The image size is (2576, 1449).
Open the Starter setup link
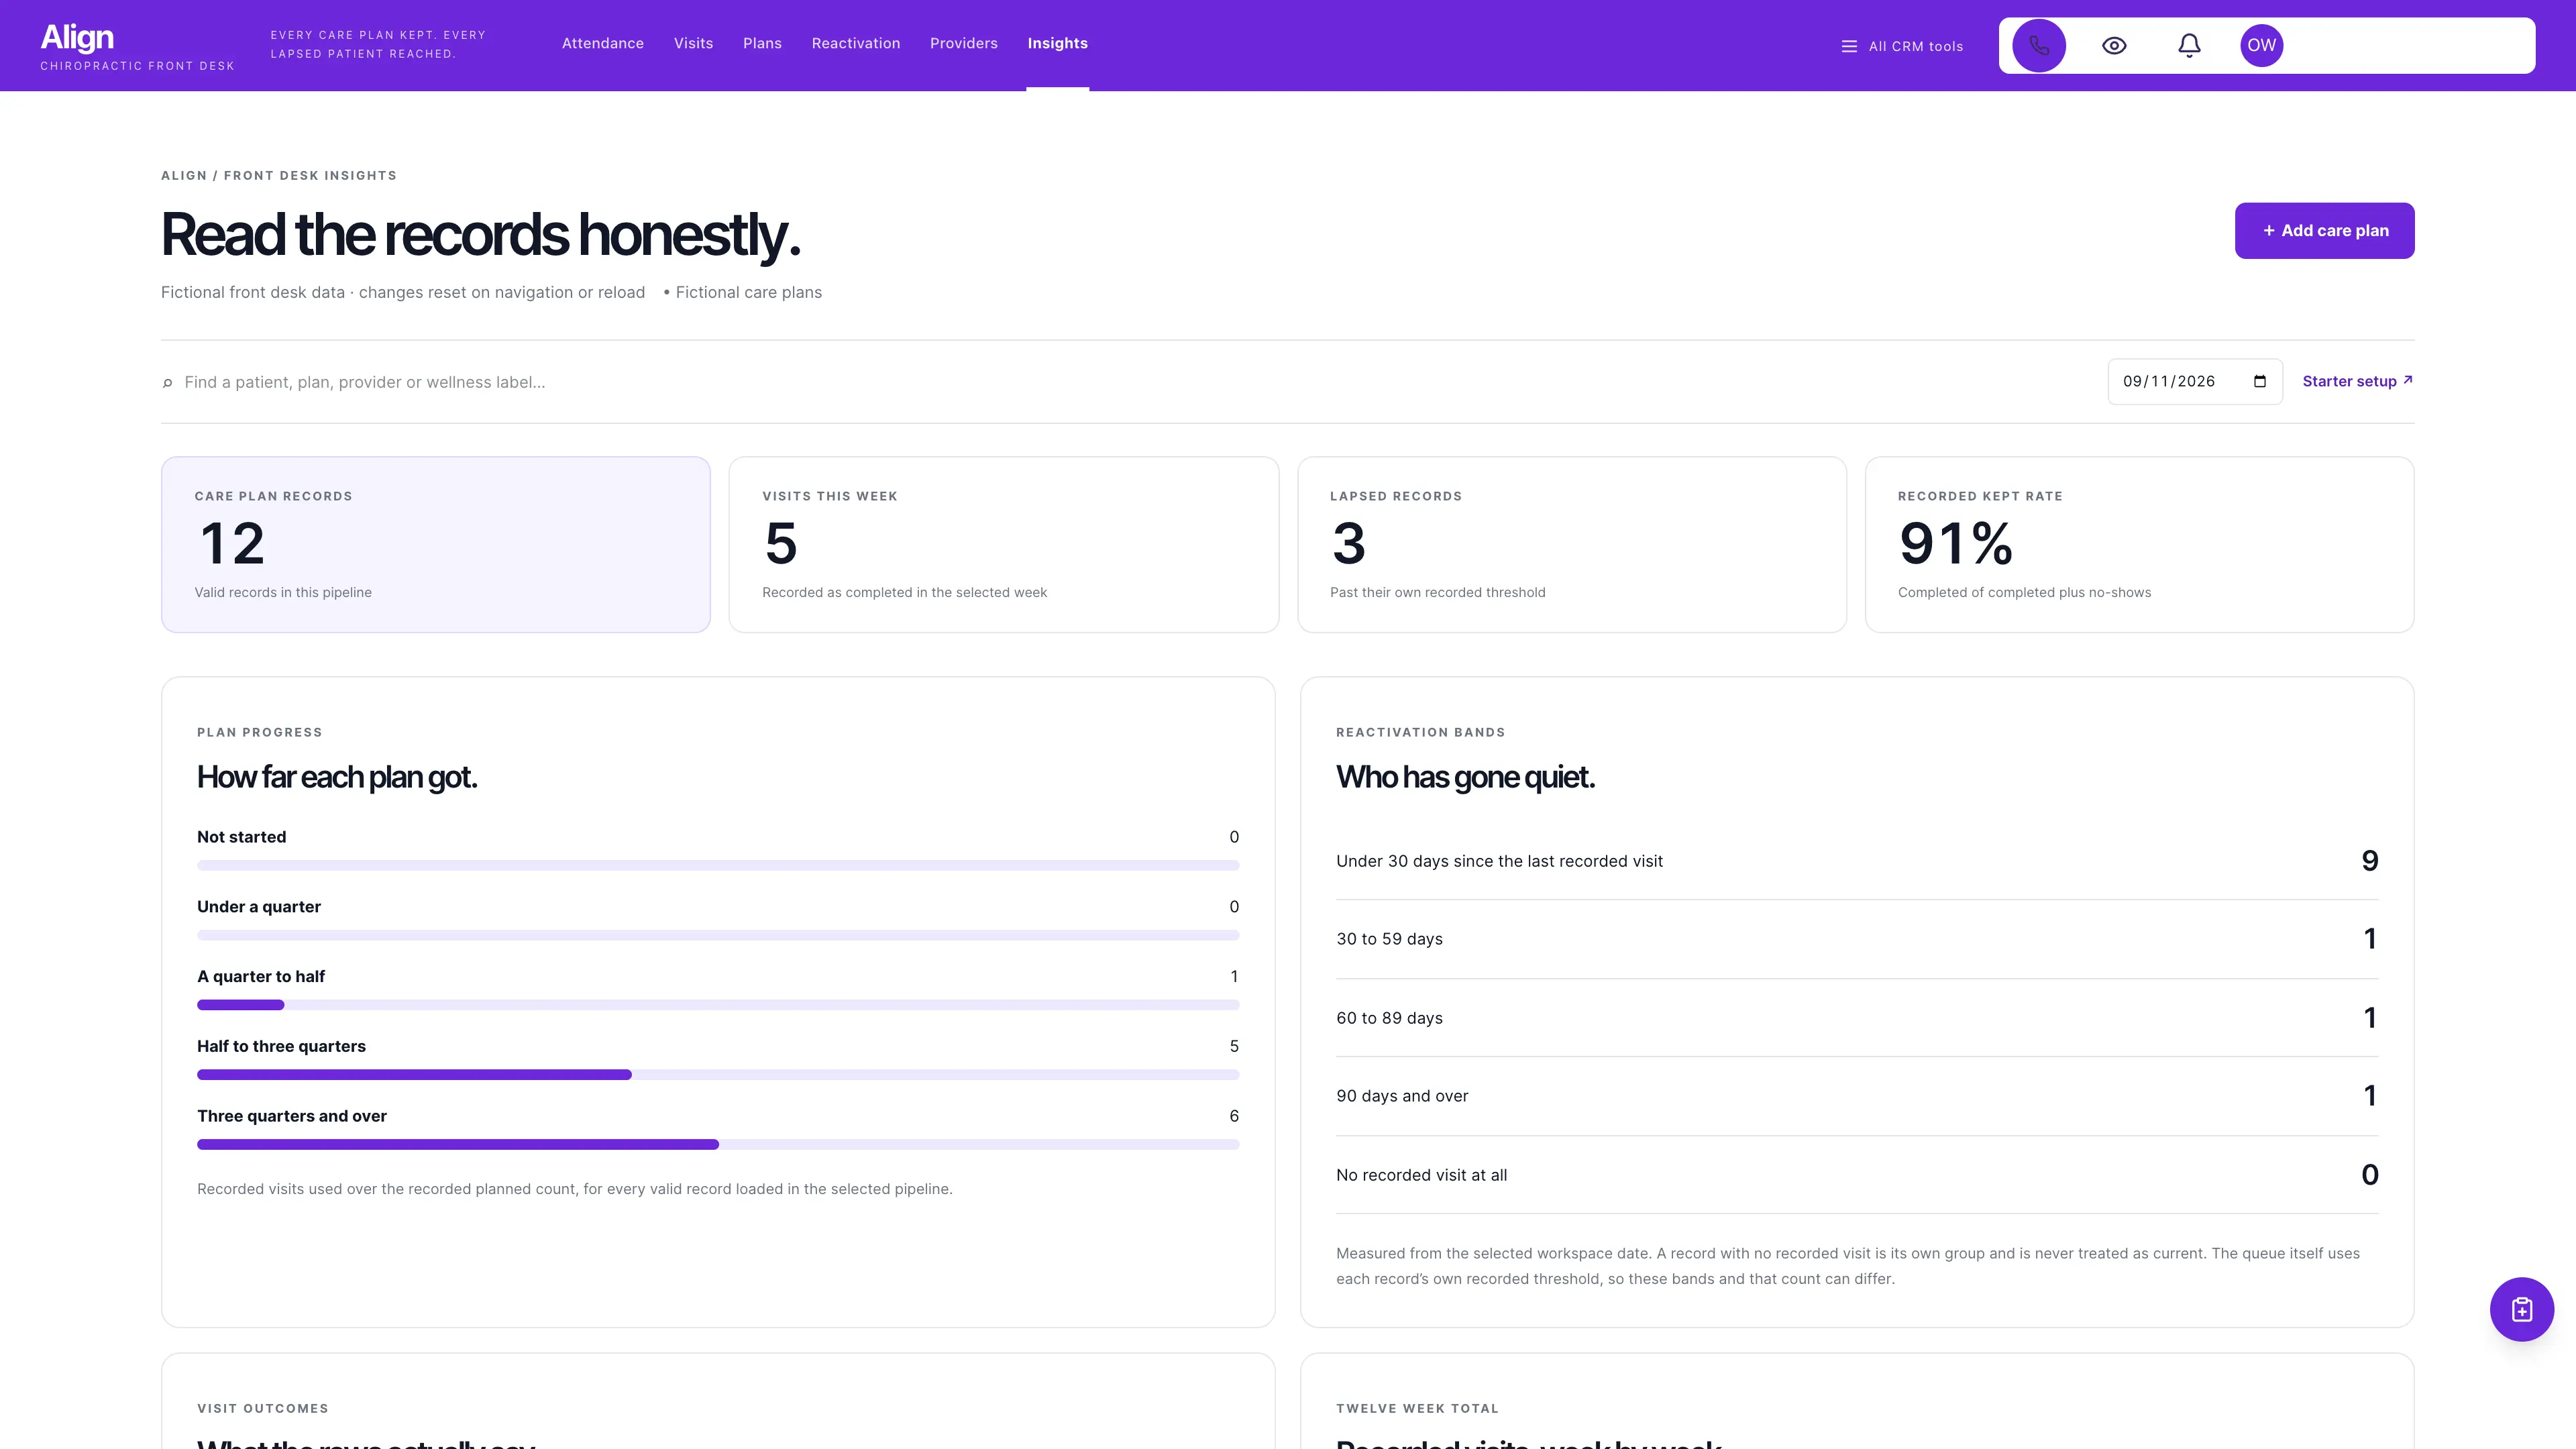2357,381
